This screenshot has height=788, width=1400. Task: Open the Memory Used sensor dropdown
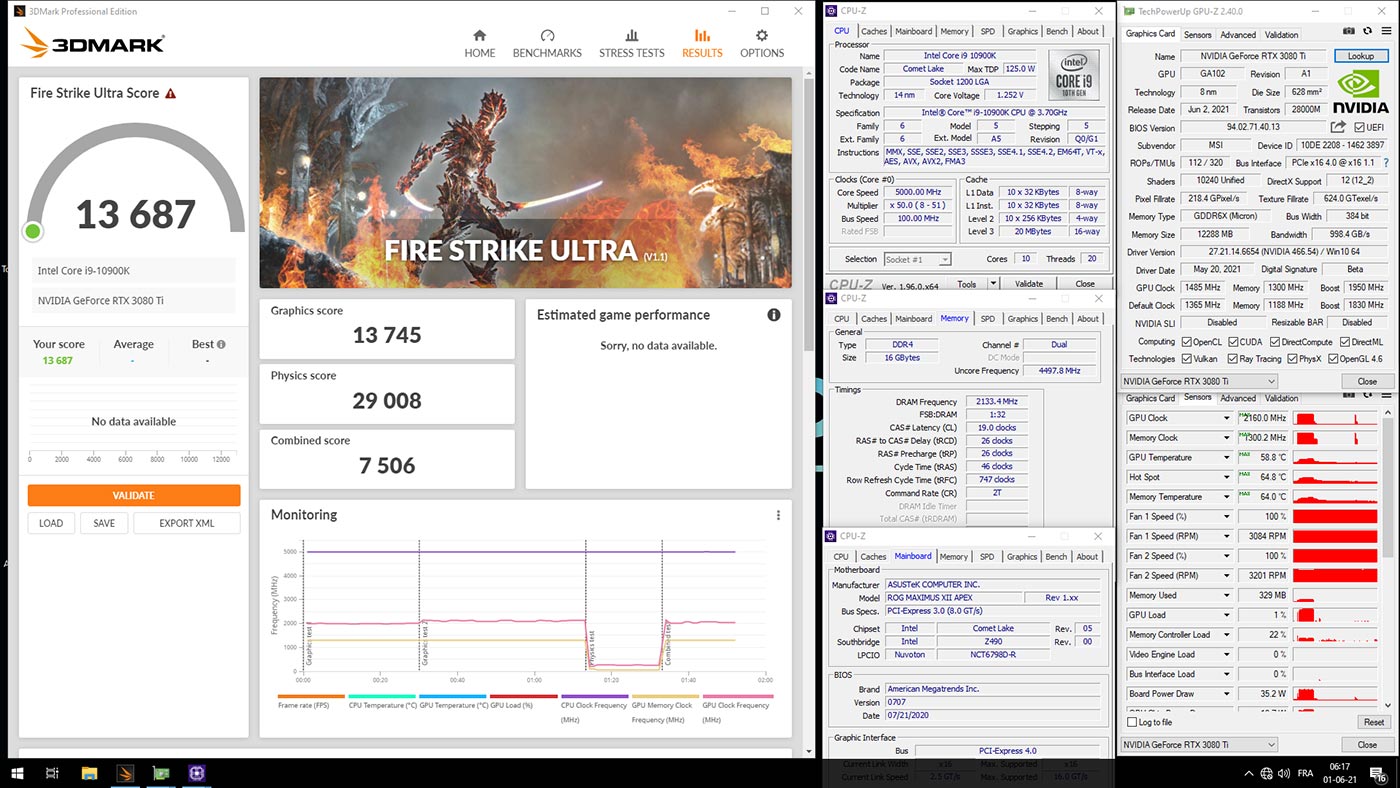pos(1227,595)
